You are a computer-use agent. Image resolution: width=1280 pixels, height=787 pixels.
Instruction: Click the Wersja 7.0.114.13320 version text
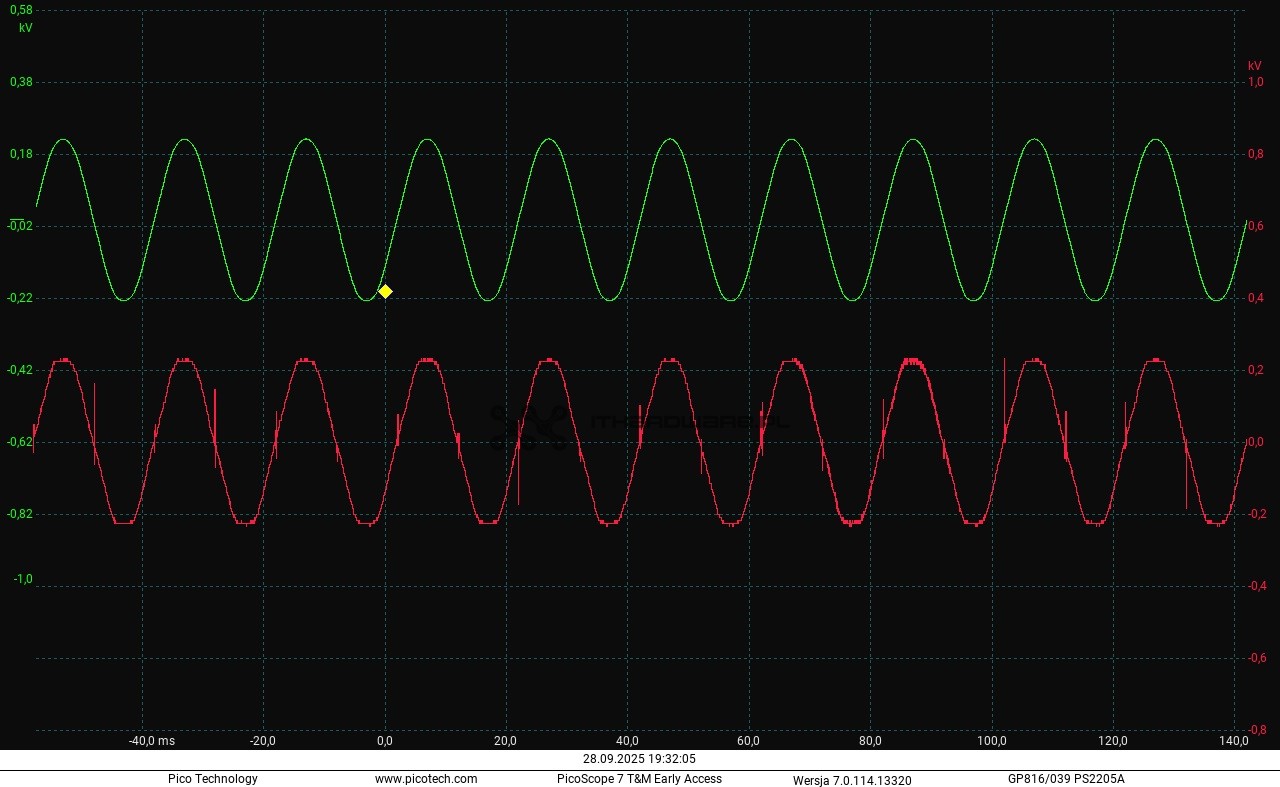pyautogui.click(x=852, y=780)
